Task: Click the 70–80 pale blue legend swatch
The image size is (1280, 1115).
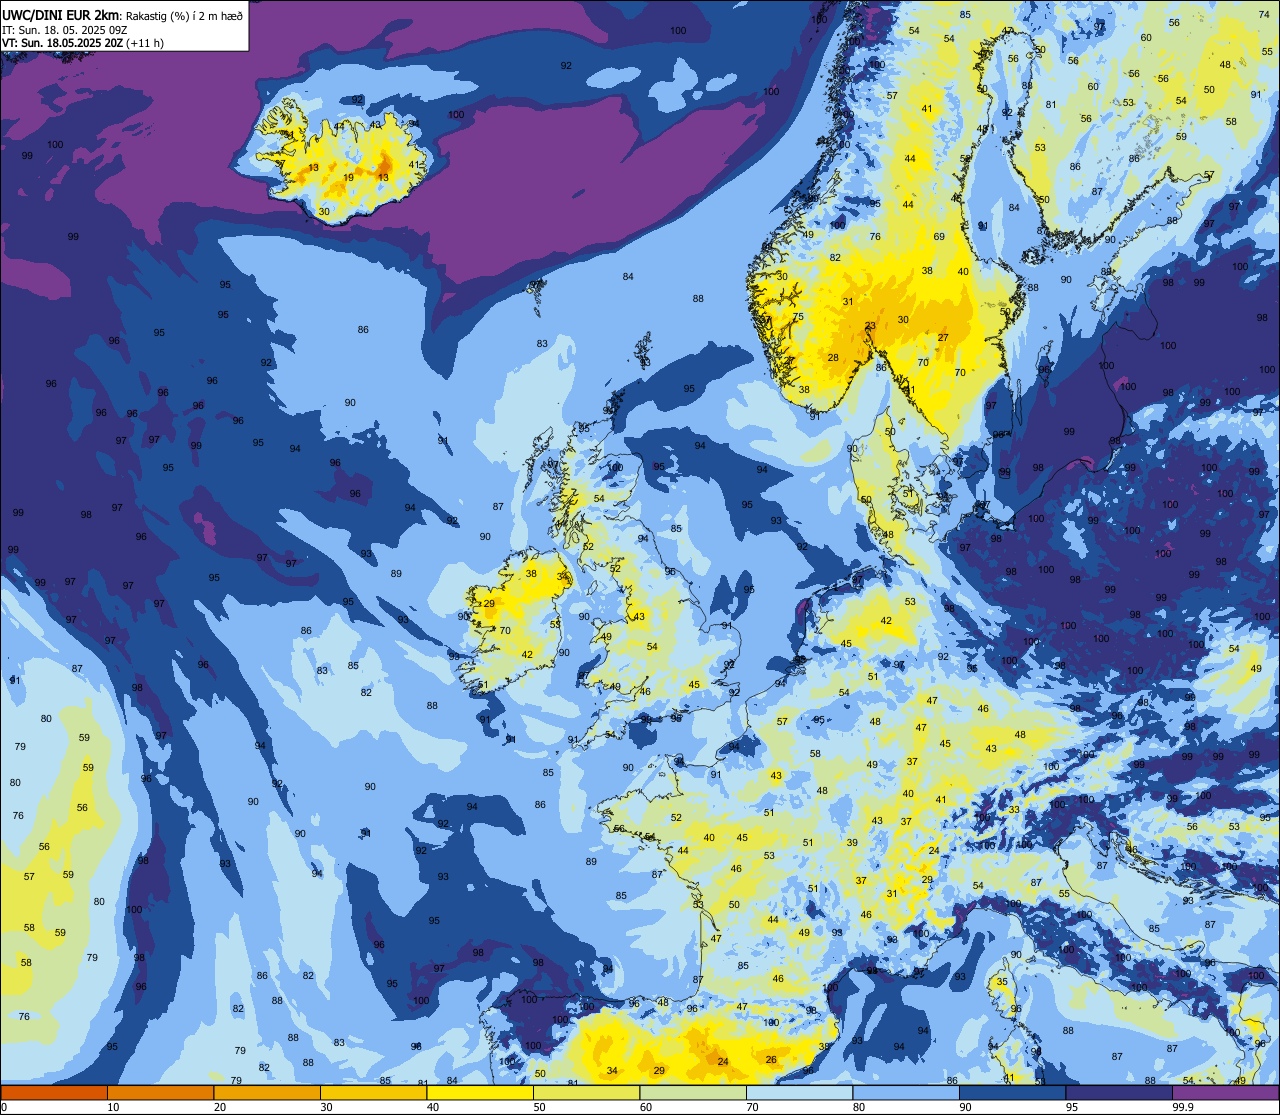Action: 799,1092
